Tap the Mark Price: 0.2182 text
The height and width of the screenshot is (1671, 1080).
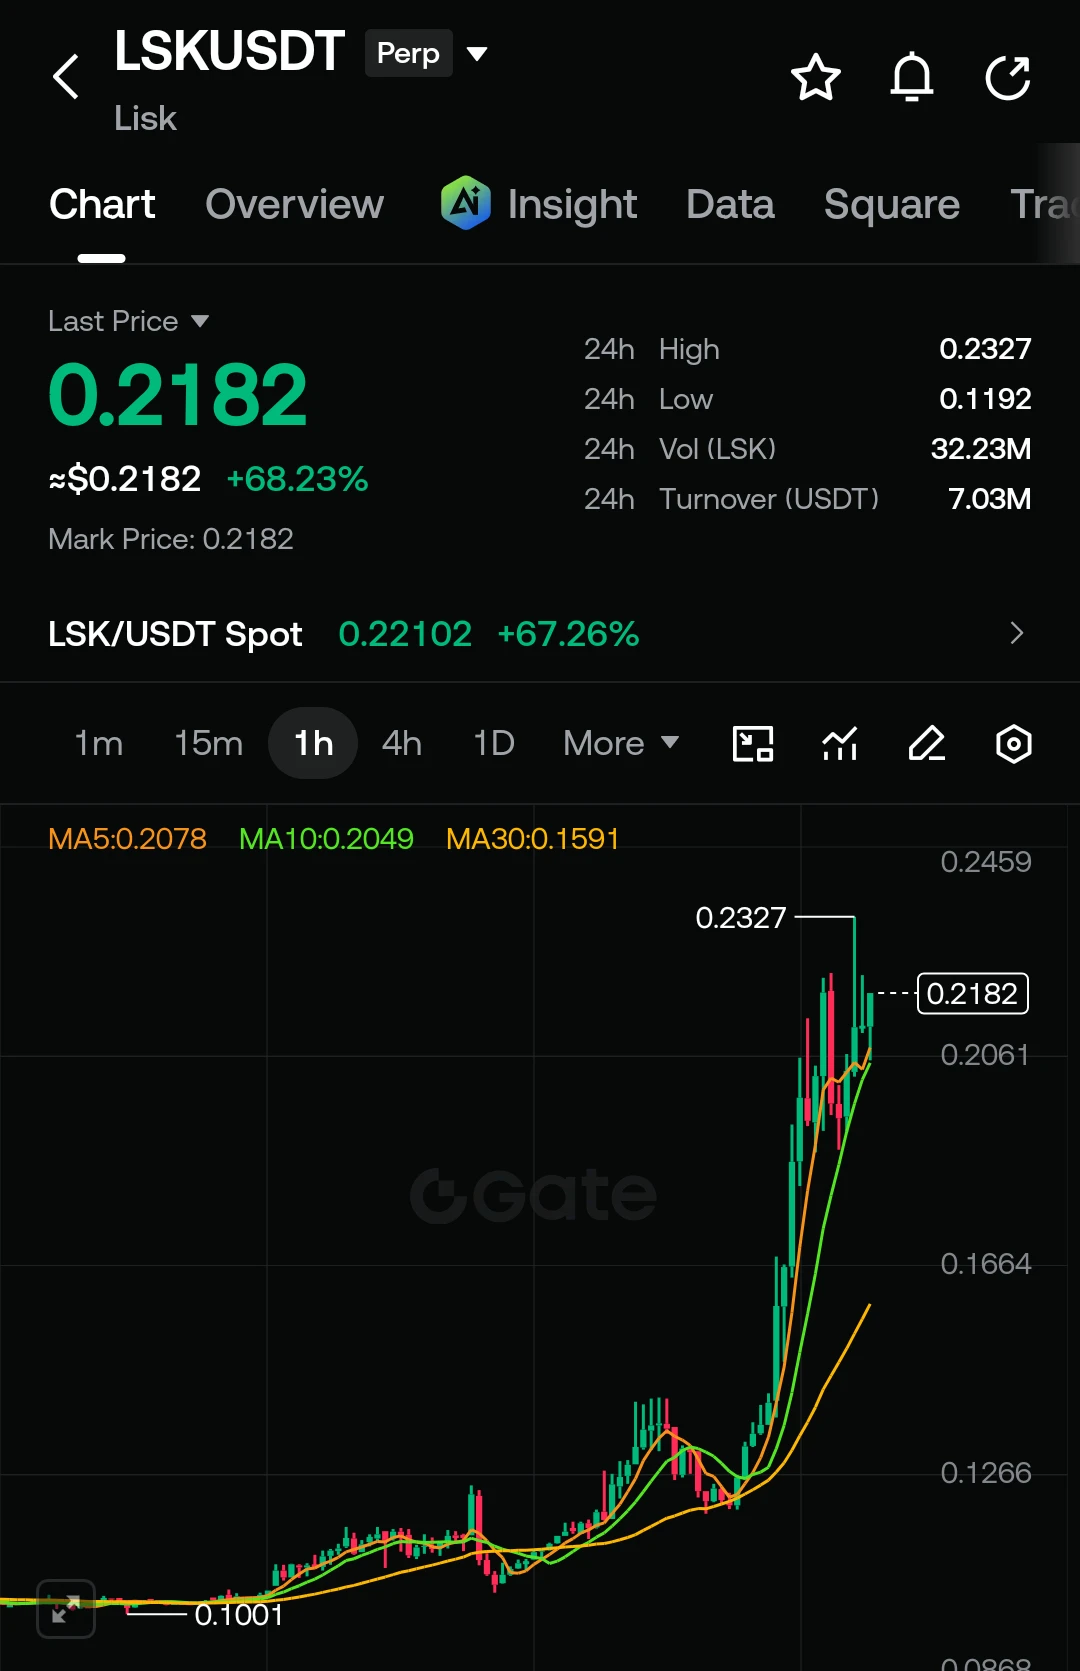(171, 539)
